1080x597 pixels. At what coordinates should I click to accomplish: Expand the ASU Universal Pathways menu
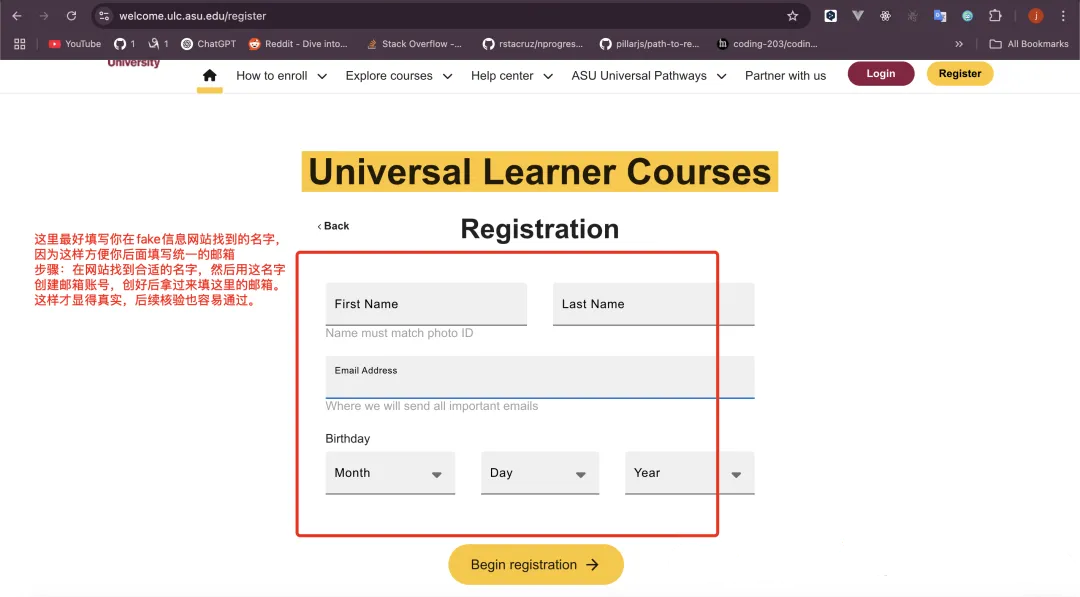pyautogui.click(x=648, y=76)
